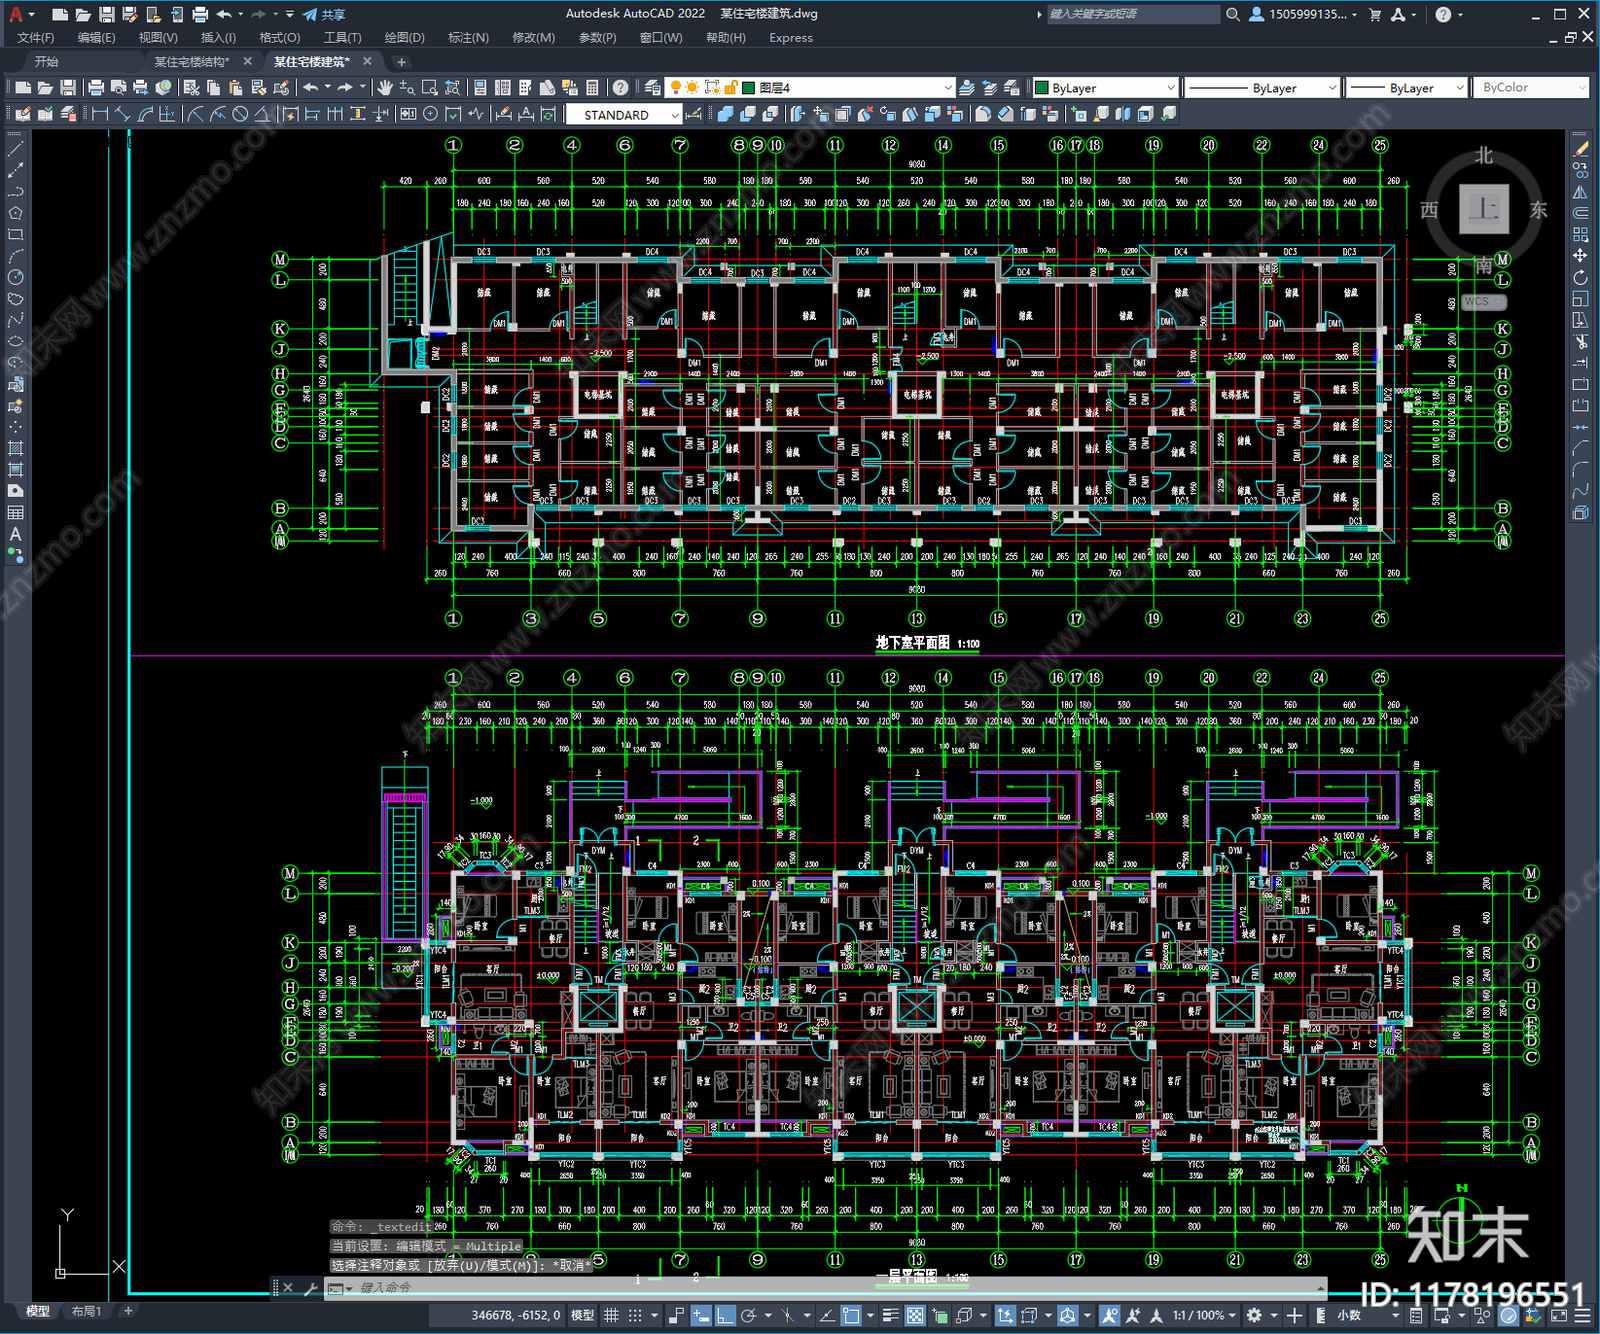Image resolution: width=1600 pixels, height=1334 pixels.
Task: Select the Multiline Text A tool
Action: (x=15, y=534)
